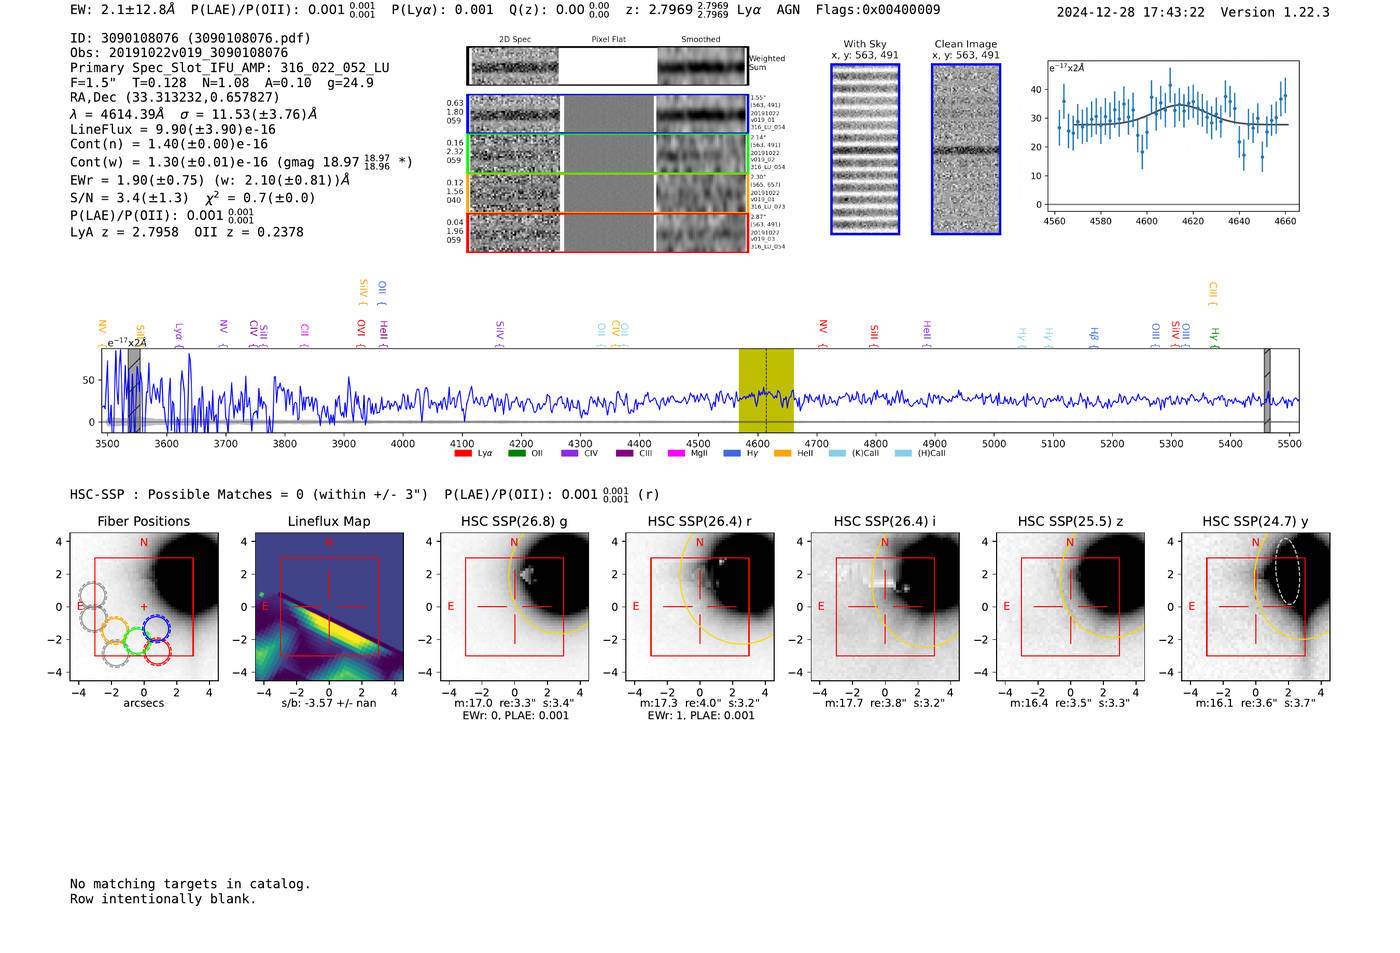The image size is (1400, 953).
Task: Select the MgII magenta legend swatch
Action: [676, 453]
